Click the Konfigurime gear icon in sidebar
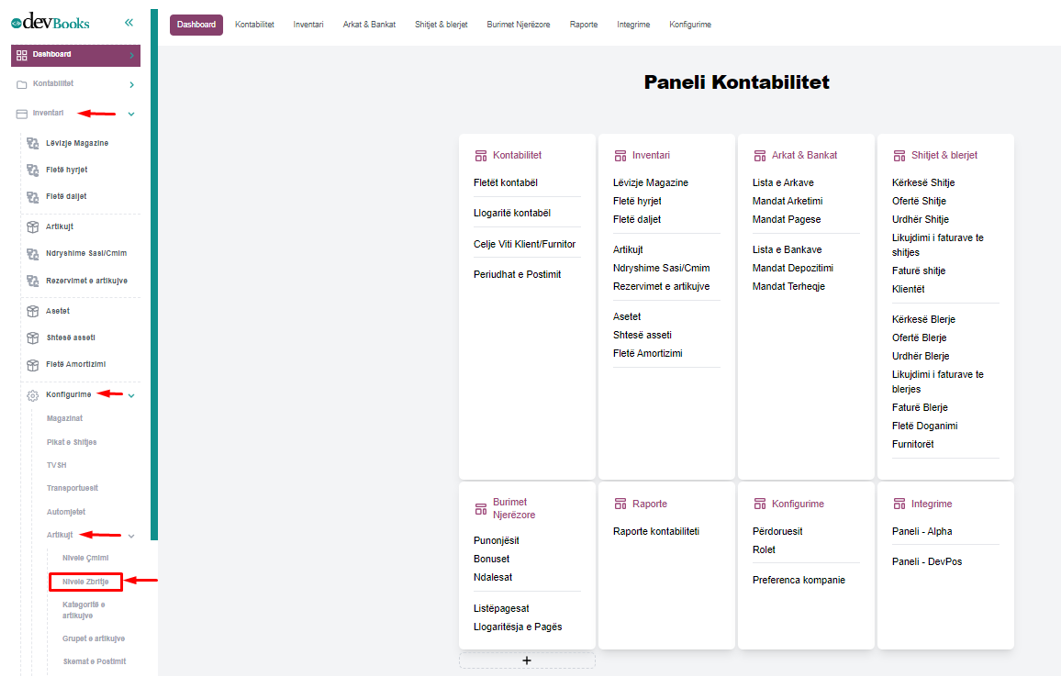1063x676 pixels. pyautogui.click(x=32, y=395)
